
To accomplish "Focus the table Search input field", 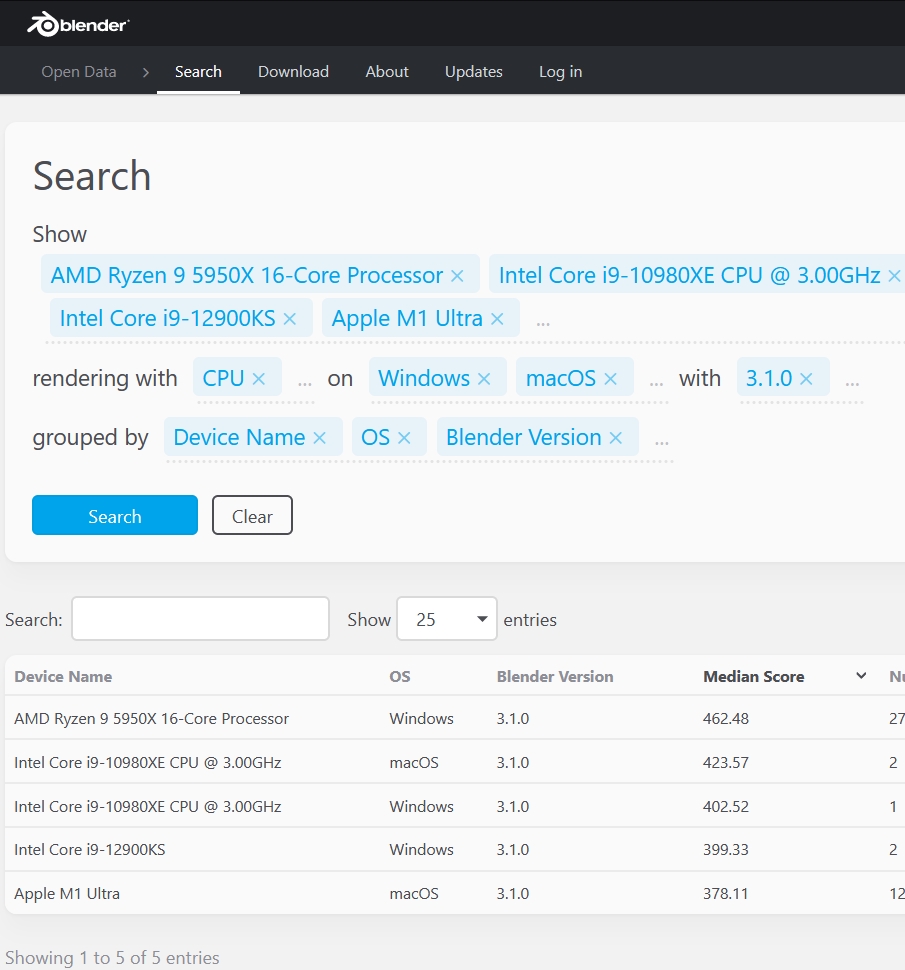I will coord(200,619).
